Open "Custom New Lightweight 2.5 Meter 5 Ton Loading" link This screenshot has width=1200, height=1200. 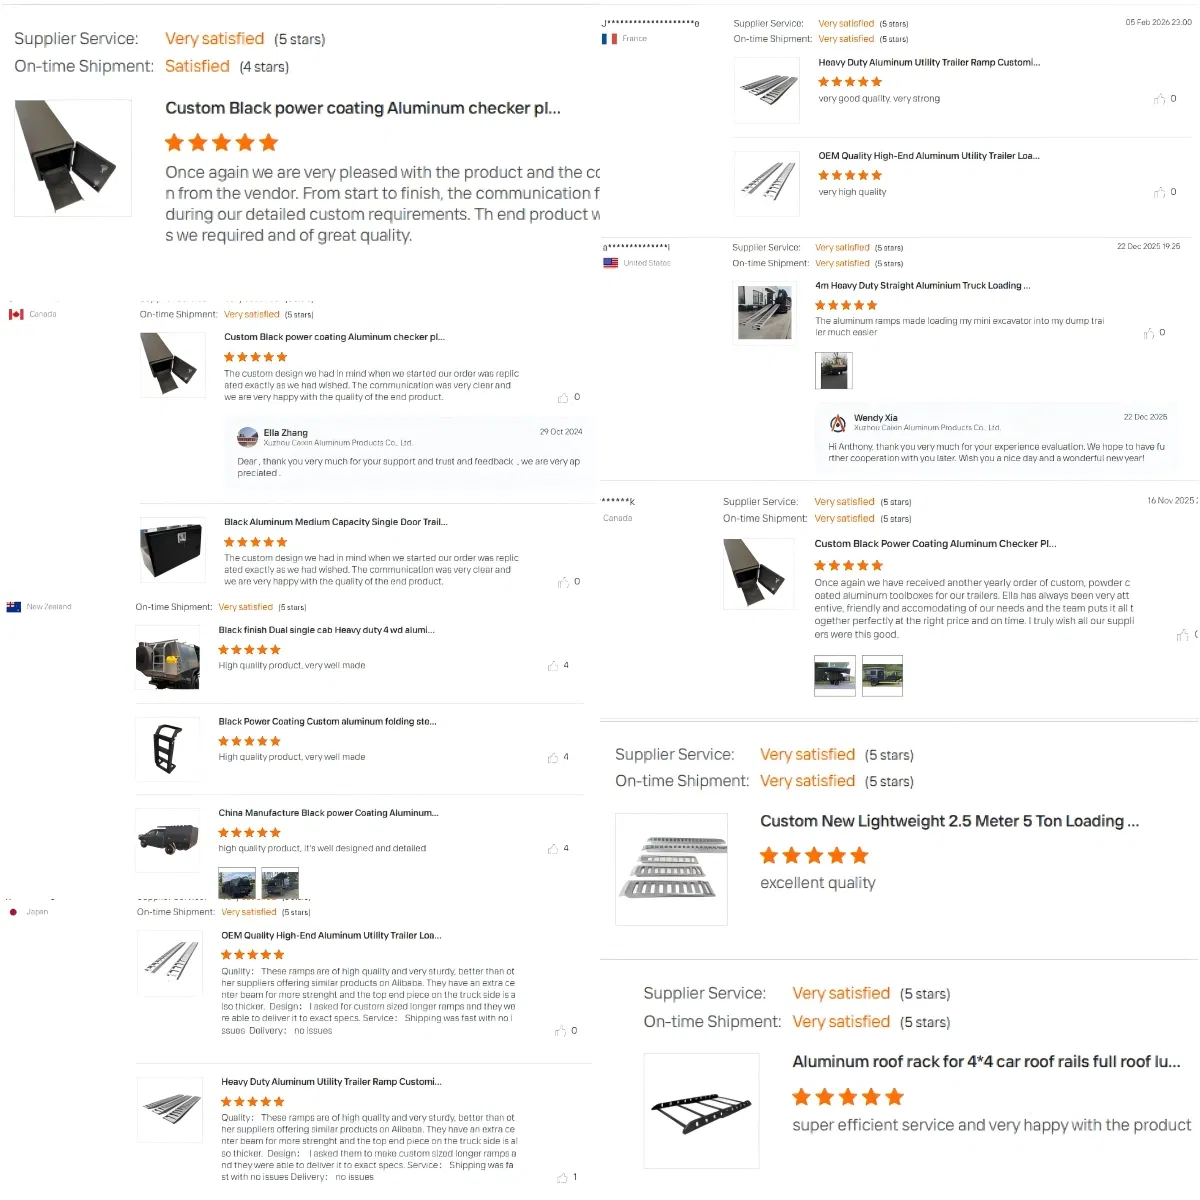click(x=949, y=821)
